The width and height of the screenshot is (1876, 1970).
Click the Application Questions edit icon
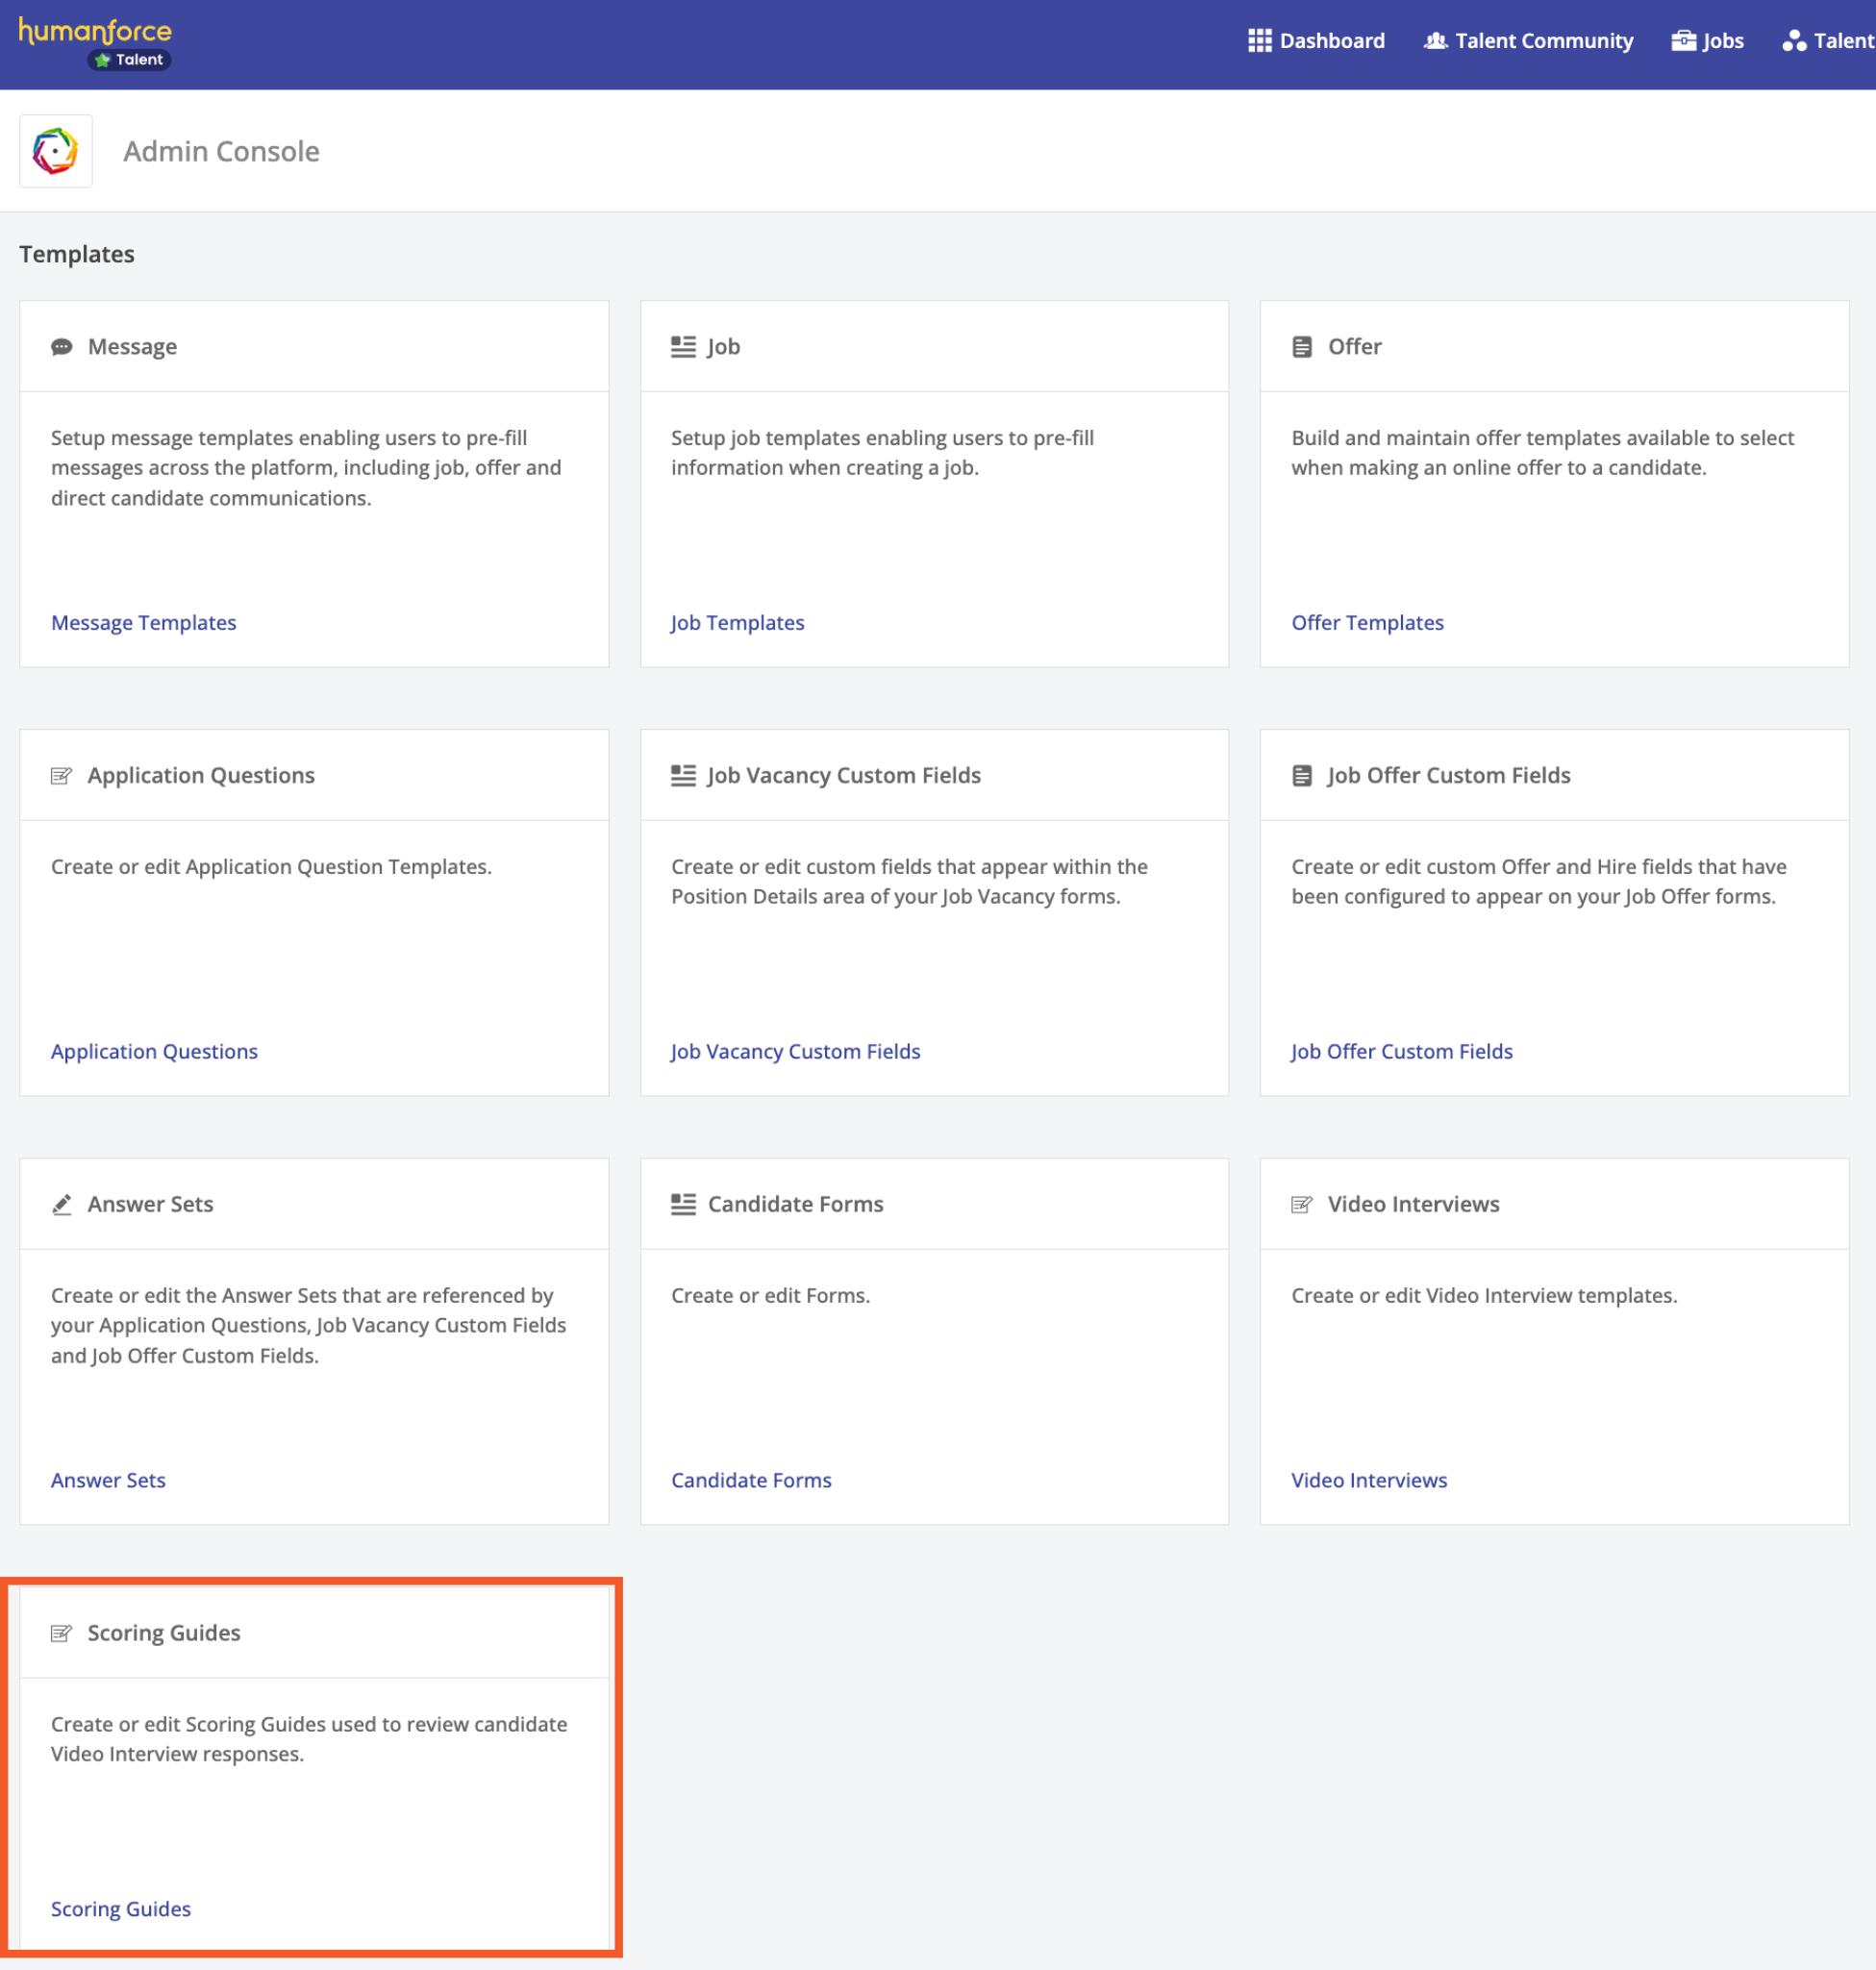tap(62, 776)
